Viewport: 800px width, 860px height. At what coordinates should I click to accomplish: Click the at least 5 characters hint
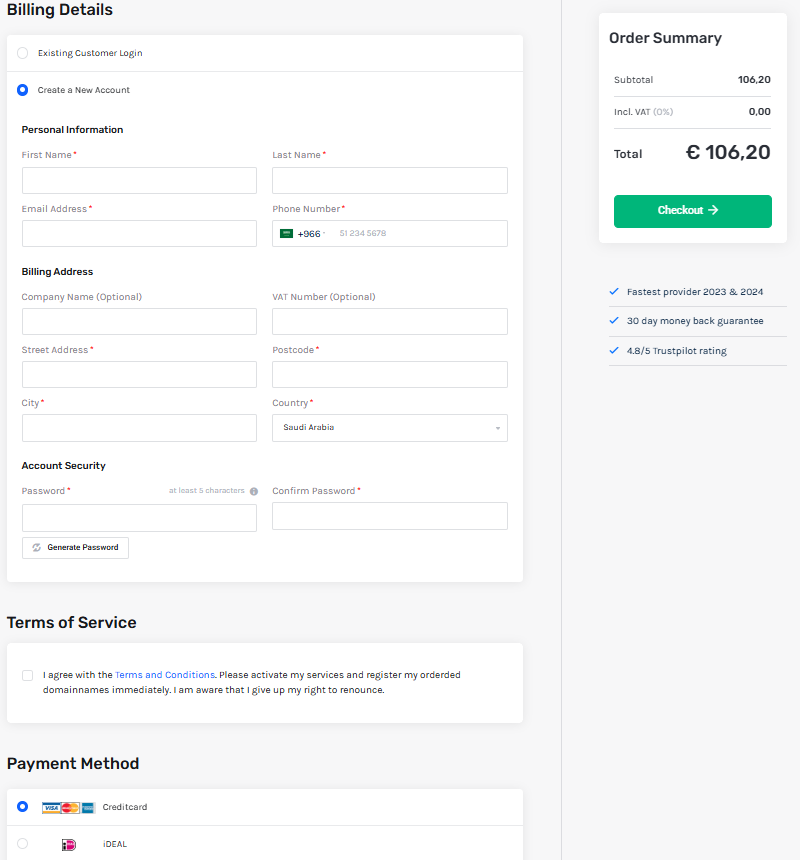click(207, 490)
